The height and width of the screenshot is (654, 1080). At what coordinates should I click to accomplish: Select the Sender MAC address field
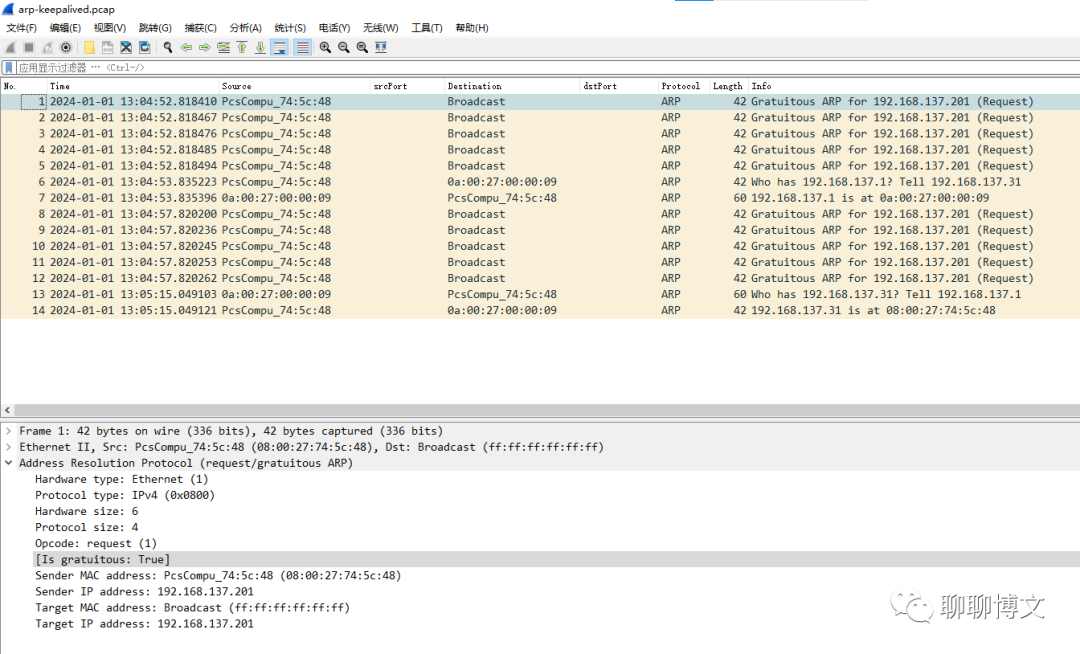[x=218, y=576]
